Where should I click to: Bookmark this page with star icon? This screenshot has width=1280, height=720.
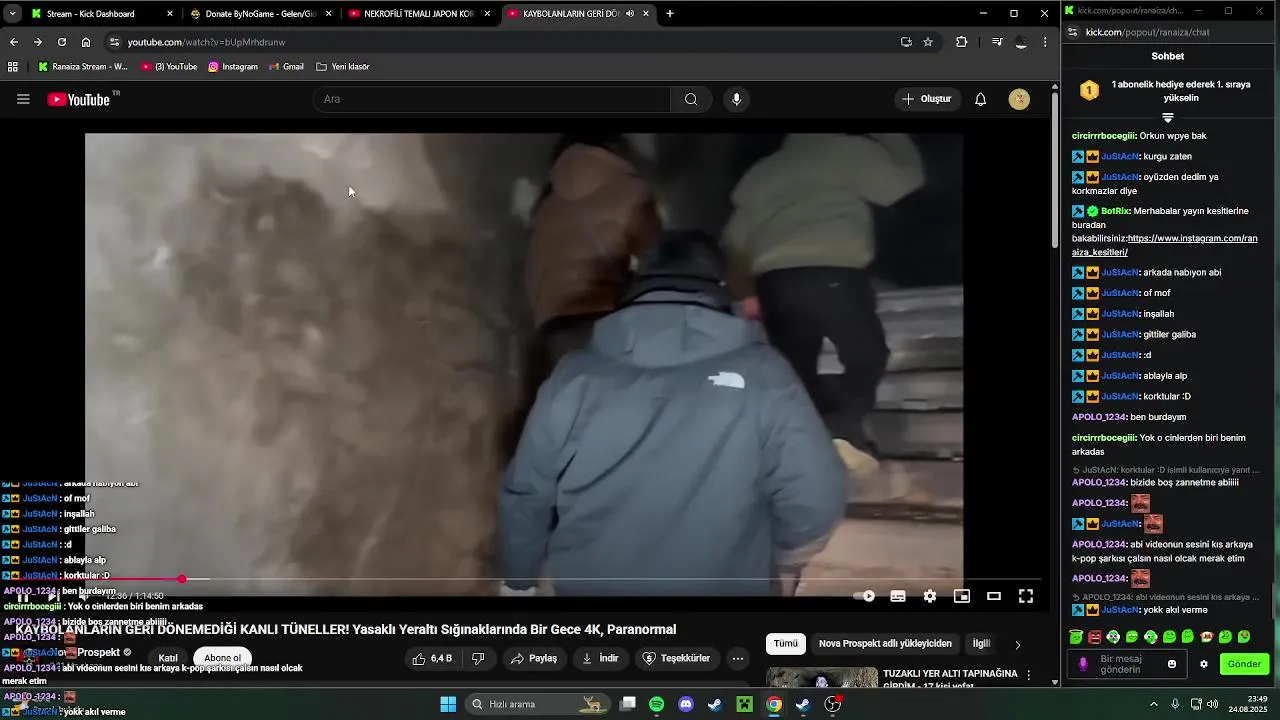coord(928,42)
